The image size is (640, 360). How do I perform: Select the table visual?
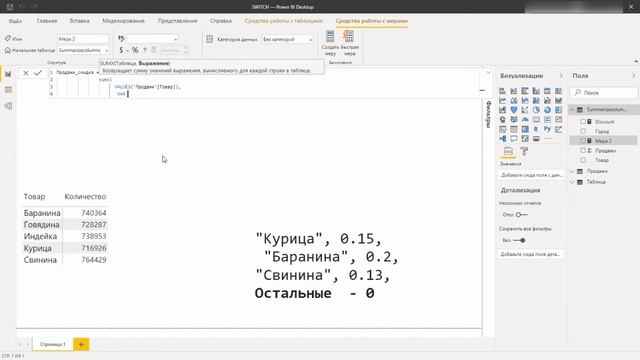(x=513, y=129)
